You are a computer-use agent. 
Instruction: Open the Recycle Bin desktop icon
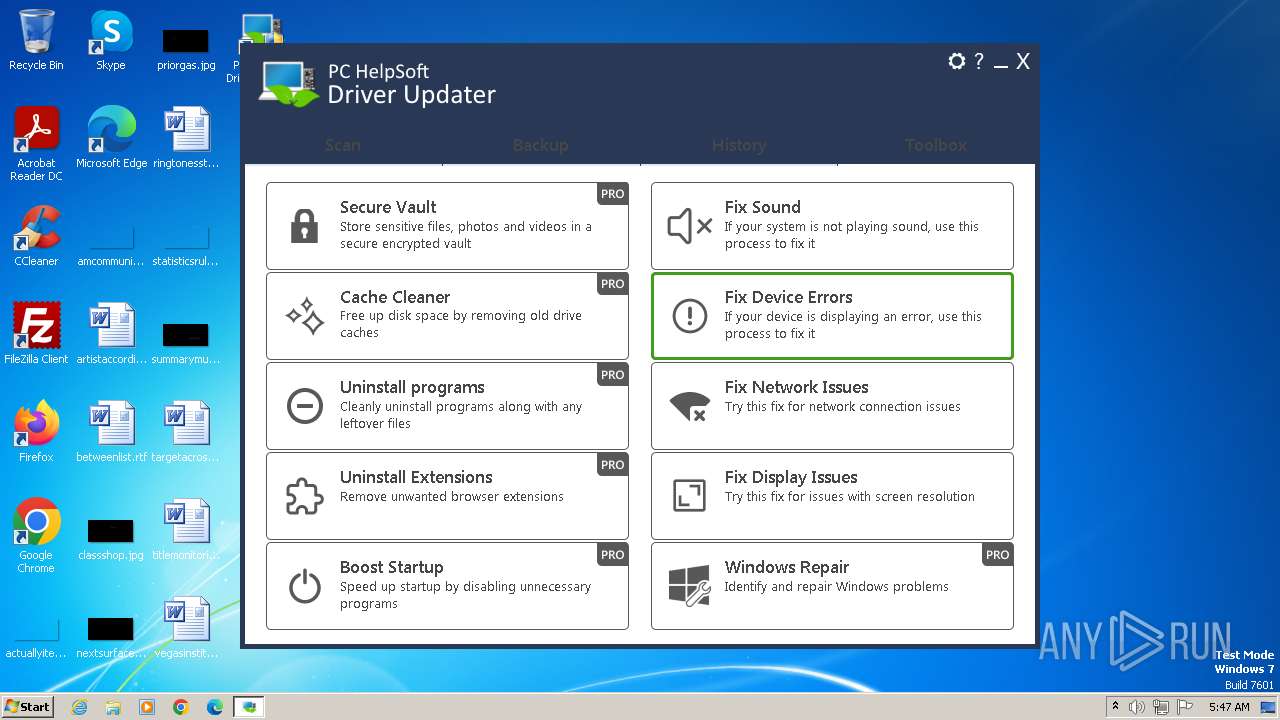[x=36, y=40]
